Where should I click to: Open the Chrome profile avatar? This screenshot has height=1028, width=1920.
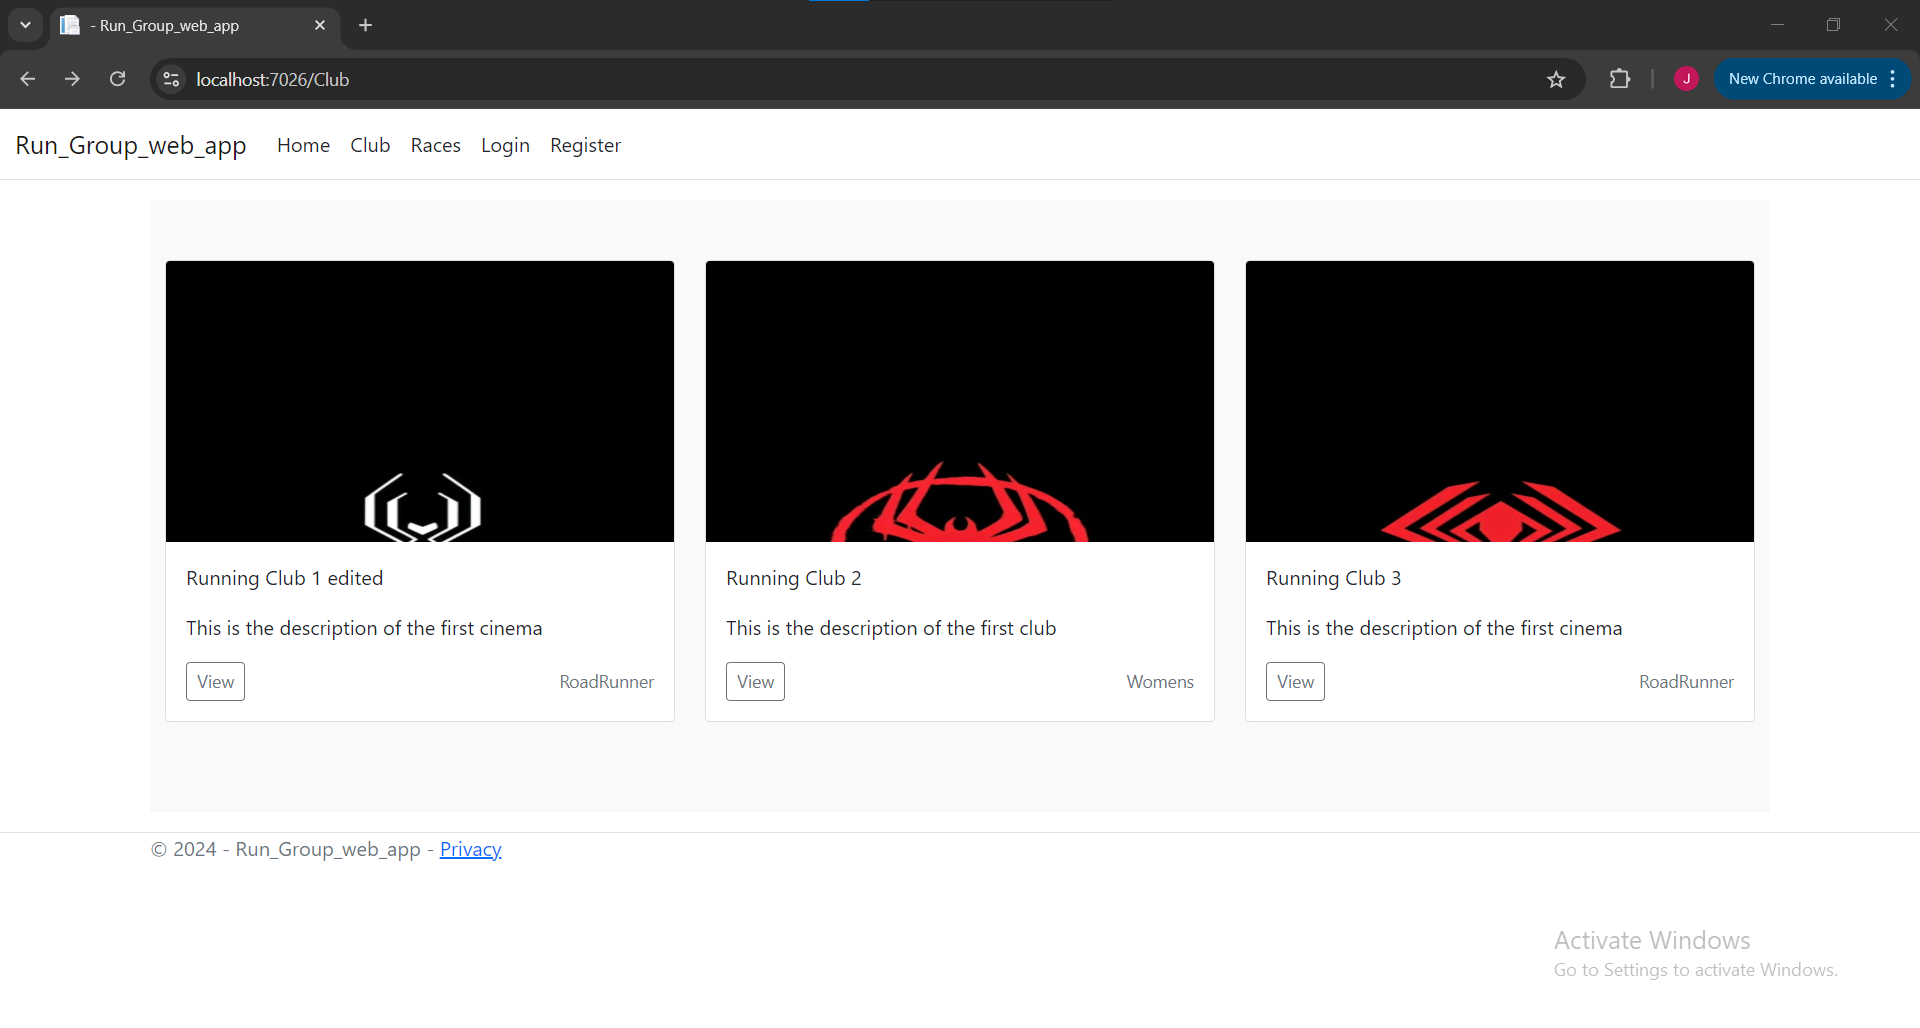pyautogui.click(x=1686, y=79)
